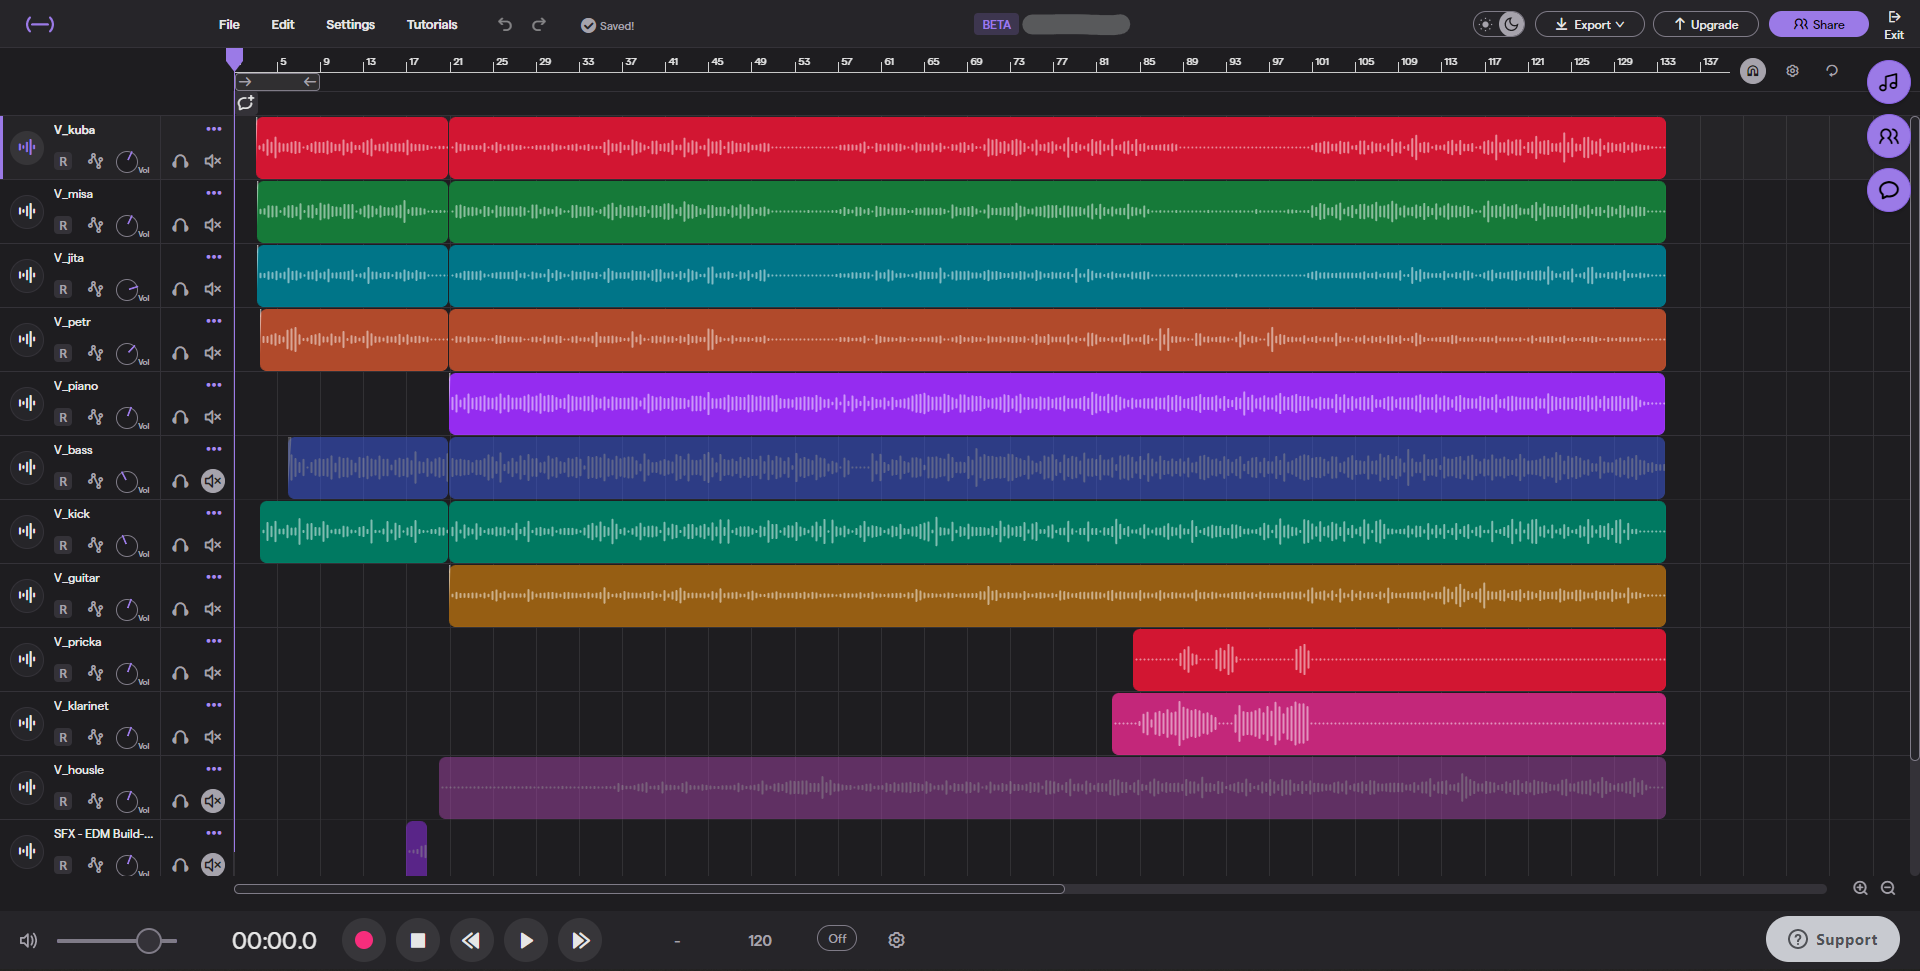1920x971 pixels.
Task: Open the chat panel
Action: coord(1889,190)
